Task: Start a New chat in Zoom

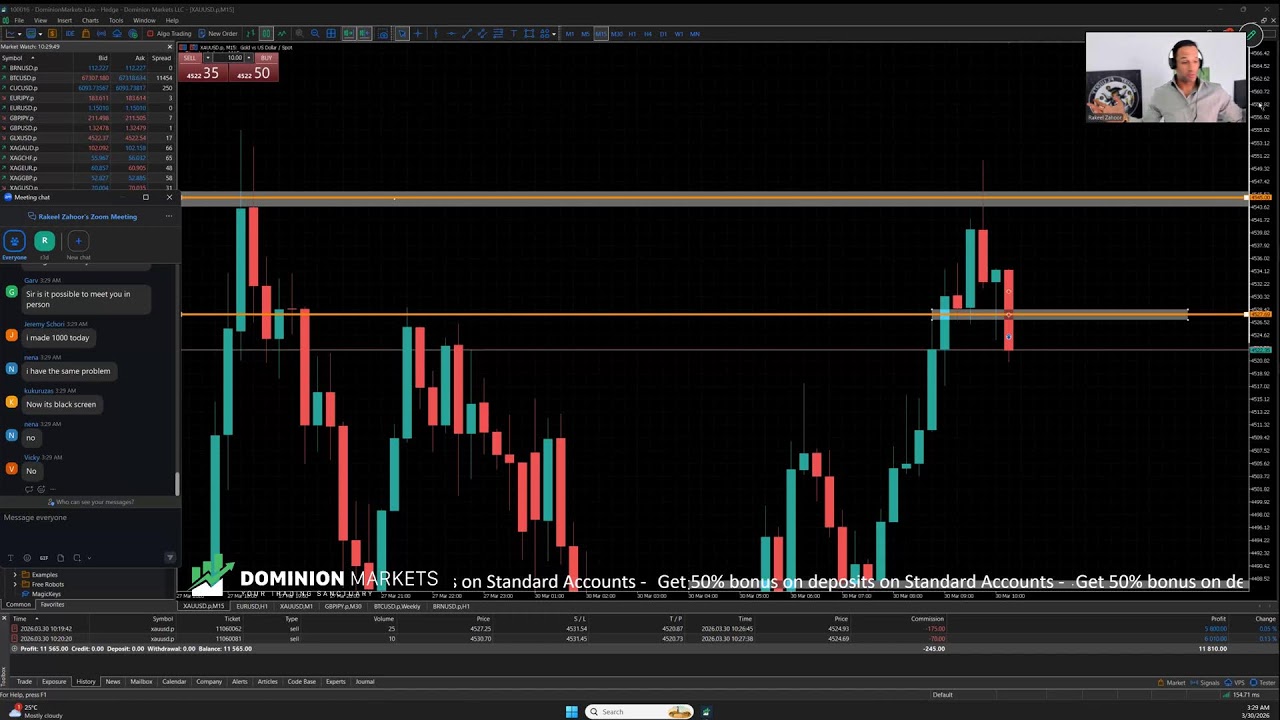Action: click(78, 245)
